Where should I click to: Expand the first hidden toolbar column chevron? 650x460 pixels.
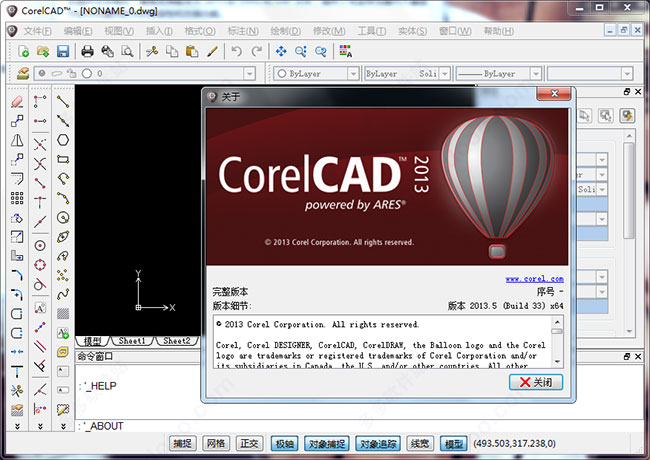point(17,426)
